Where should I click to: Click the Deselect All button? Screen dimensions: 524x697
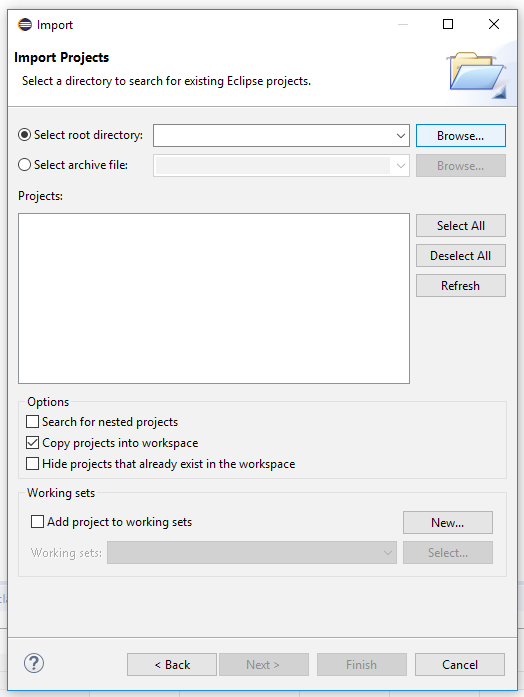[x=460, y=256]
